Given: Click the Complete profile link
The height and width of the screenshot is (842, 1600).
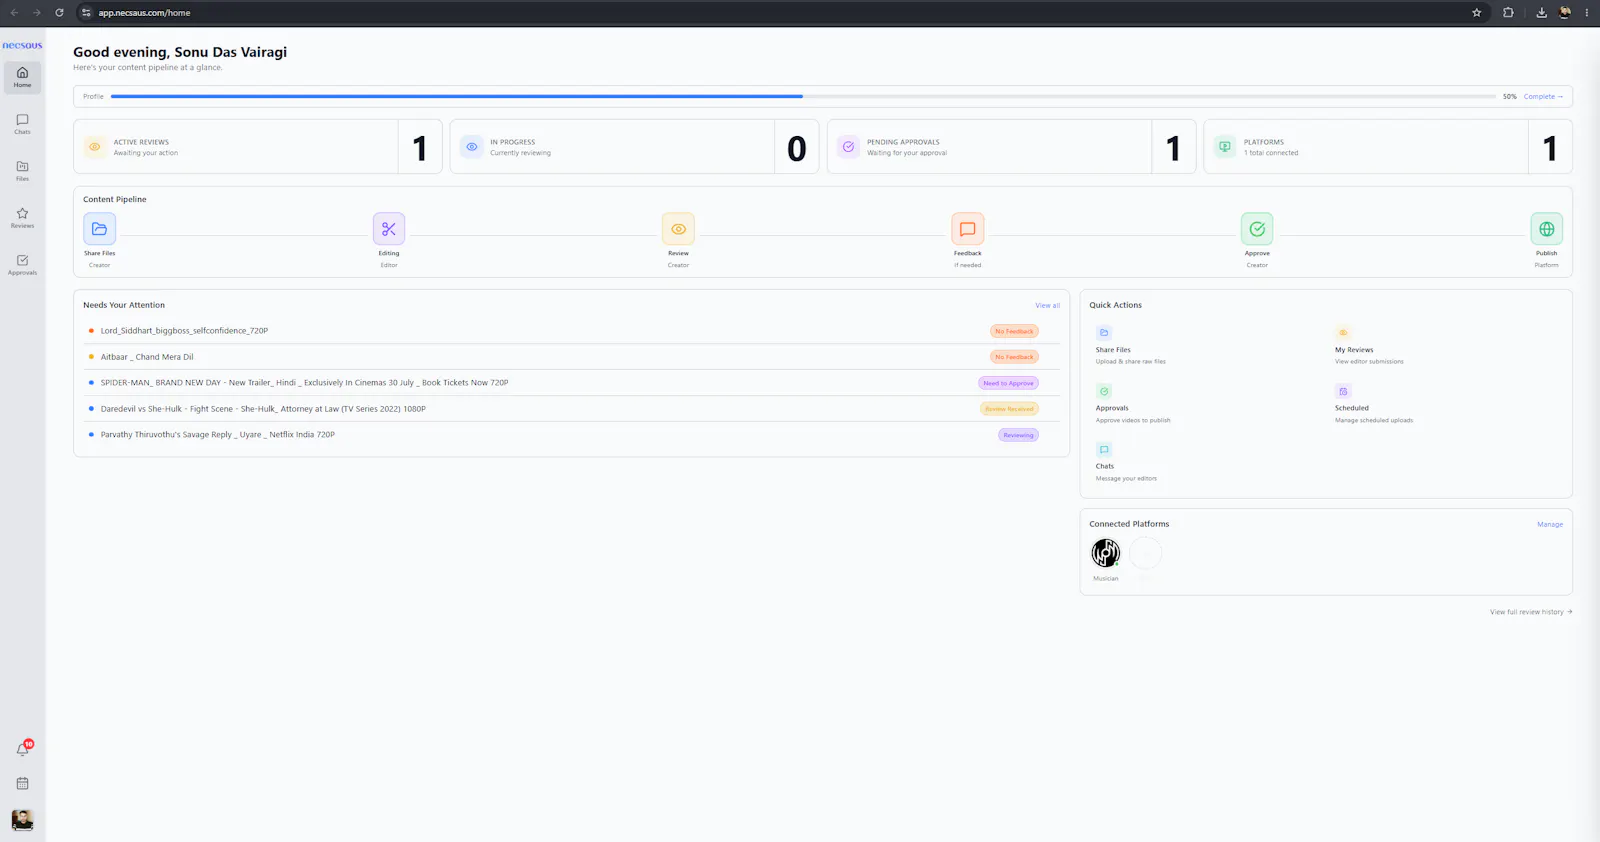Looking at the screenshot, I should pos(1543,96).
